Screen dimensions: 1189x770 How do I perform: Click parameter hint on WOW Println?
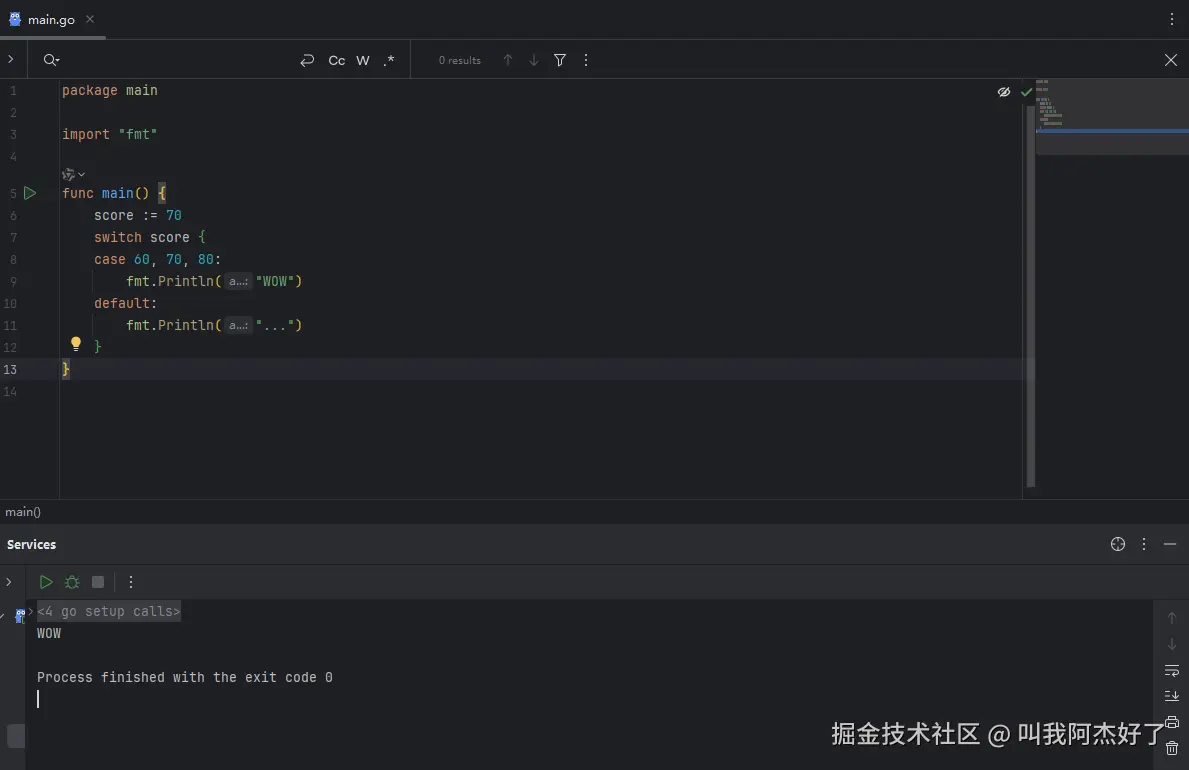238,281
